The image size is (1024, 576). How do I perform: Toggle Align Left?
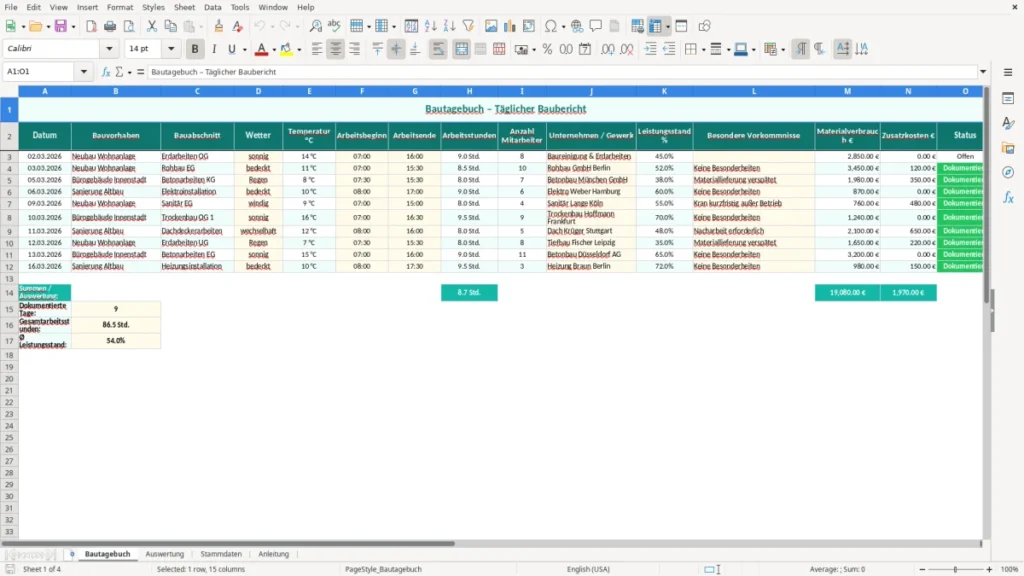[x=317, y=49]
